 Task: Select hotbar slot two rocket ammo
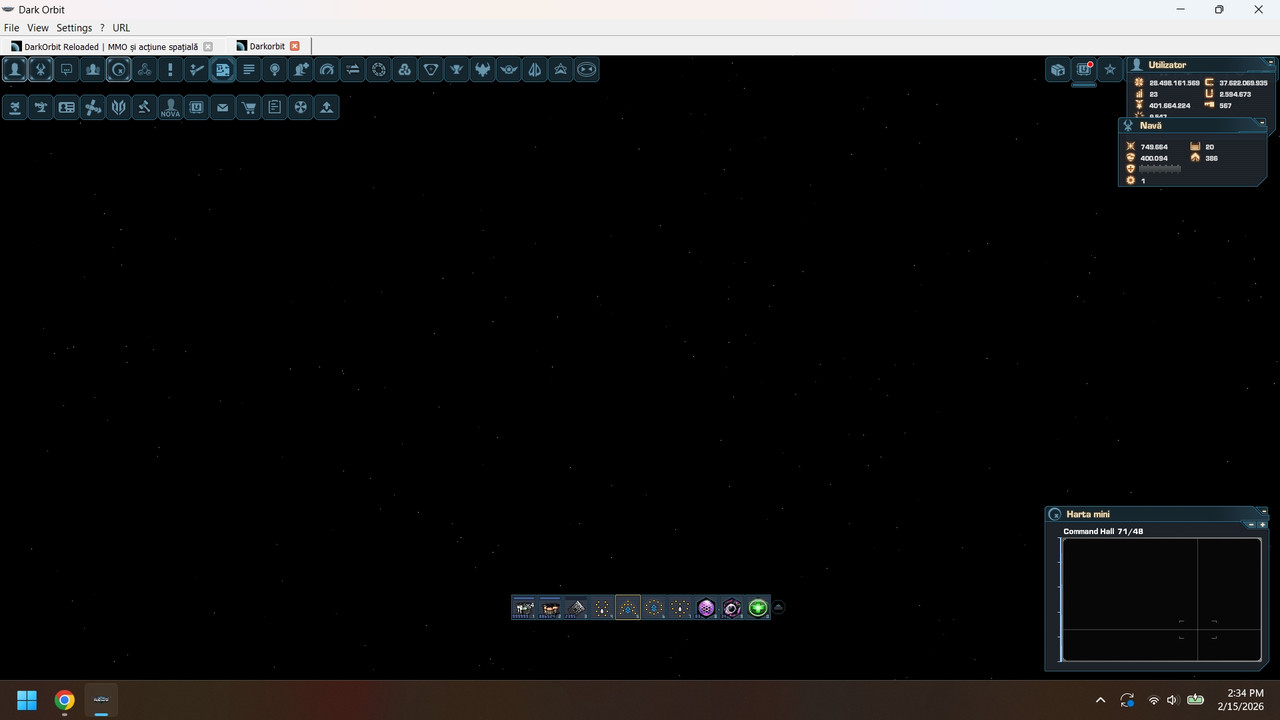pyautogui.click(x=549, y=607)
